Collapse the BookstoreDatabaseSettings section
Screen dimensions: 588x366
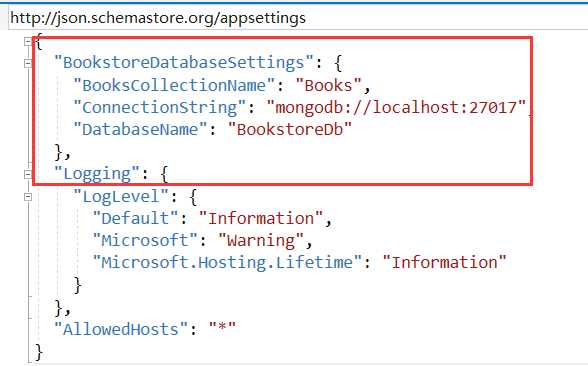click(28, 63)
